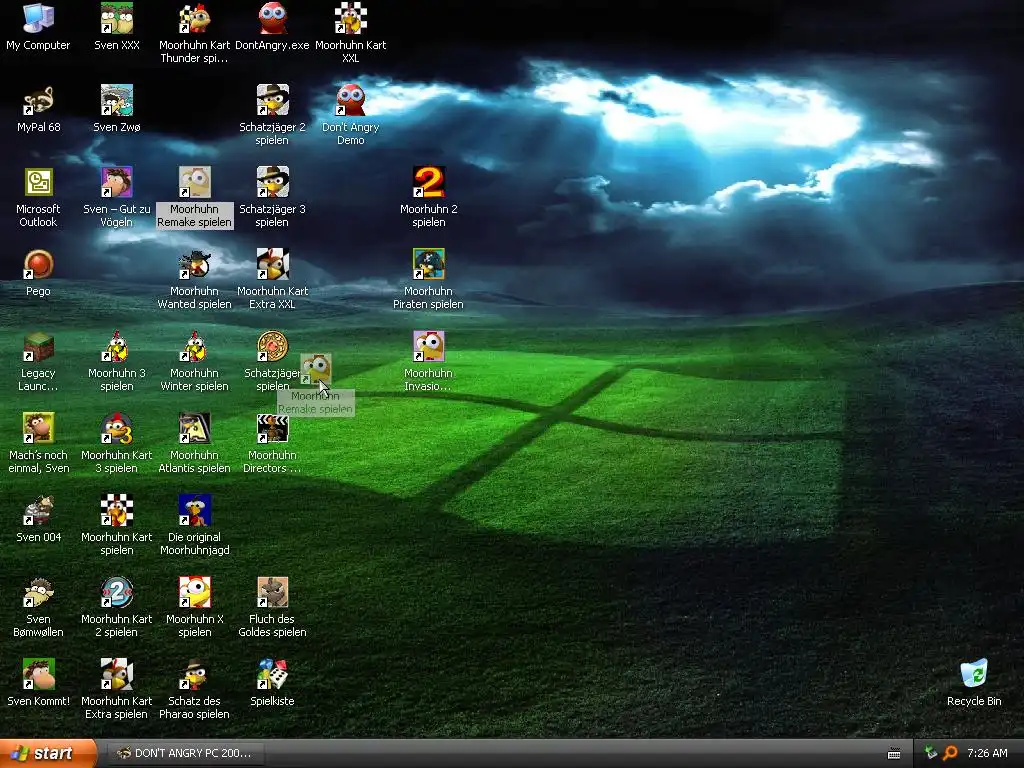Select Schatzjäger 2 spielen icon
1024x768 pixels.
pyautogui.click(x=272, y=101)
